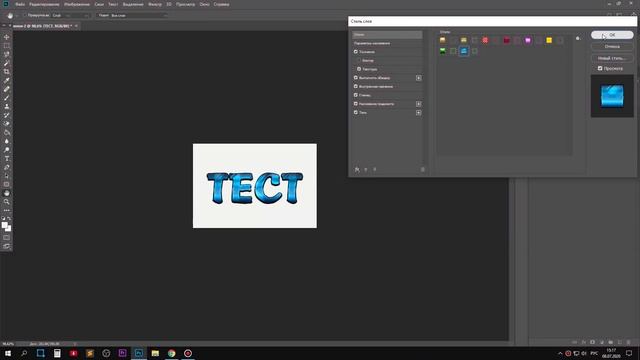Toggle the Внутреннее свечение checkbox

tap(356, 87)
